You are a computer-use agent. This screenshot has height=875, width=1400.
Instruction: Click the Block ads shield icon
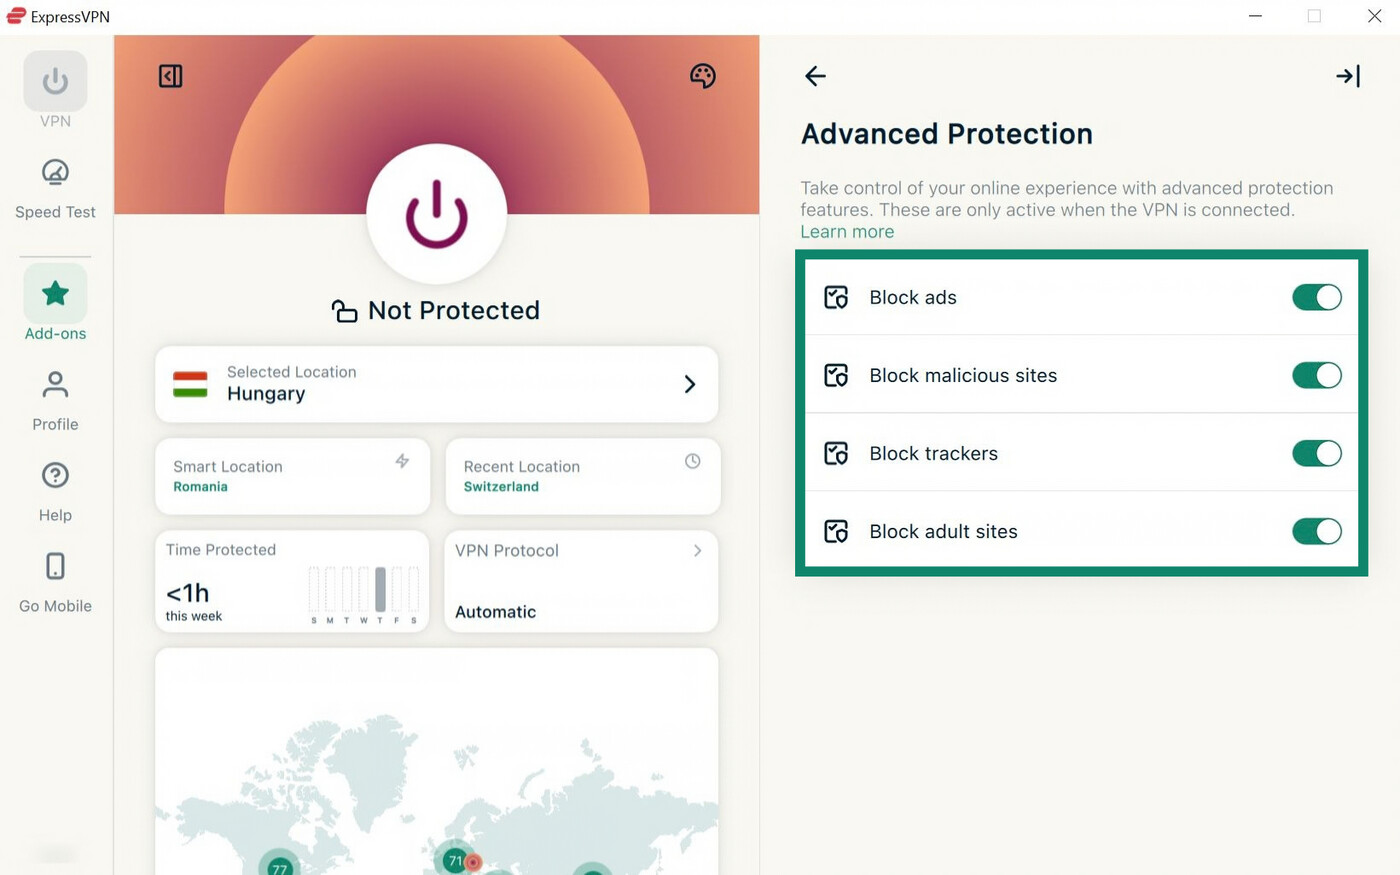click(836, 297)
